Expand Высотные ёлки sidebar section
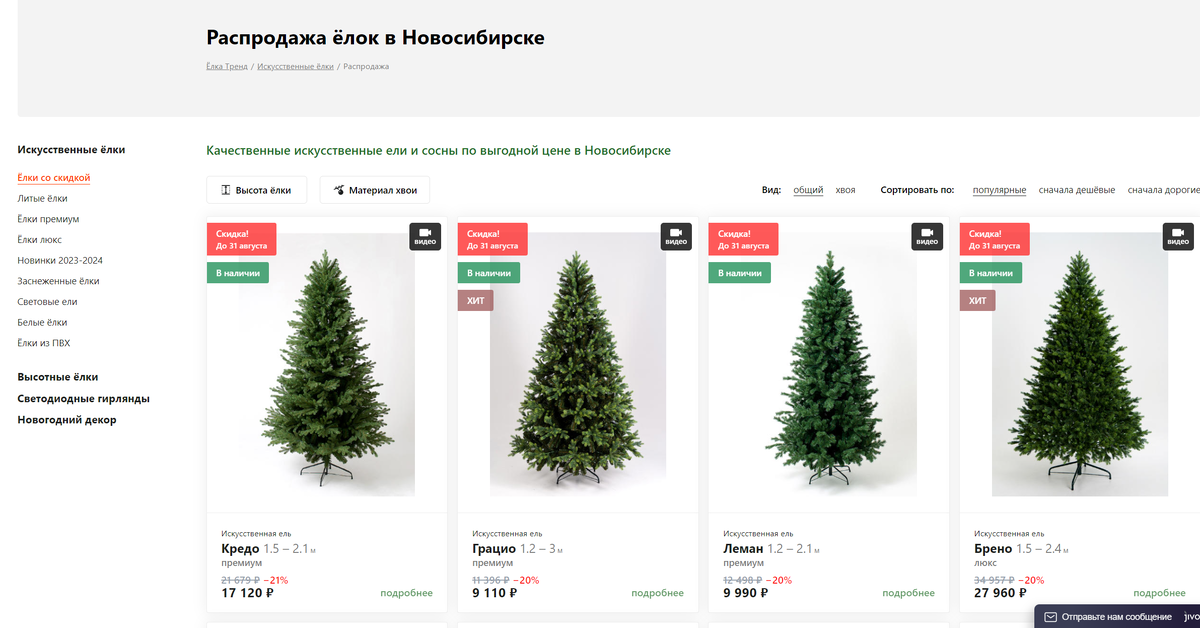 [58, 377]
